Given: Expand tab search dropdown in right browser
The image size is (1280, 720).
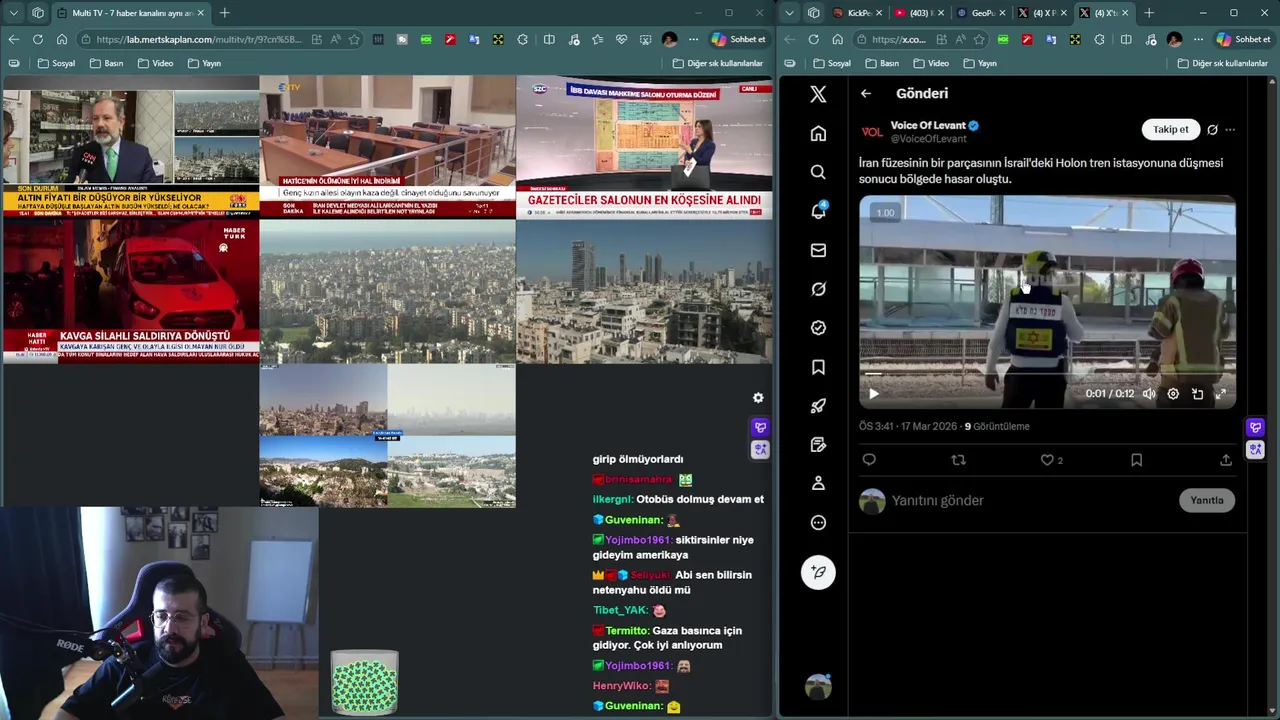Looking at the screenshot, I should click(790, 13).
